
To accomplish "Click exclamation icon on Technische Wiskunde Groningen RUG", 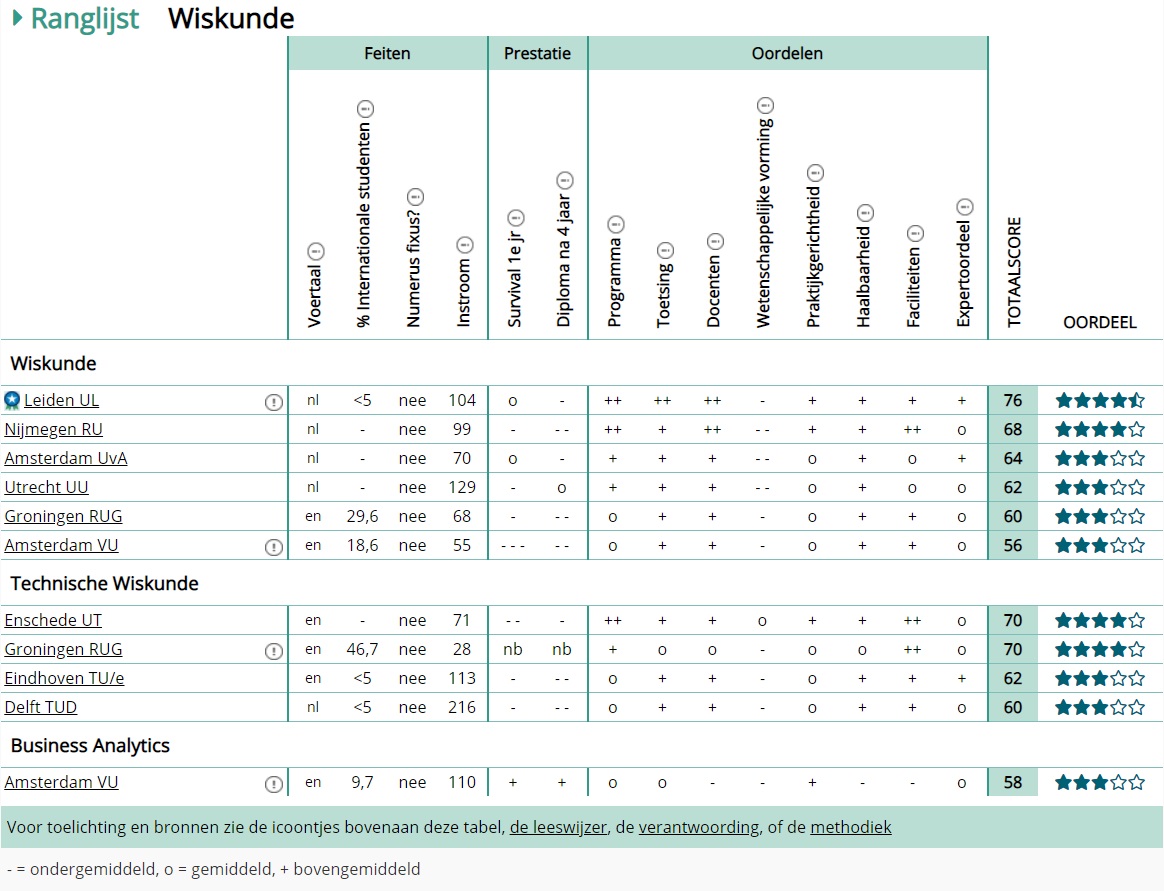I will (x=274, y=651).
